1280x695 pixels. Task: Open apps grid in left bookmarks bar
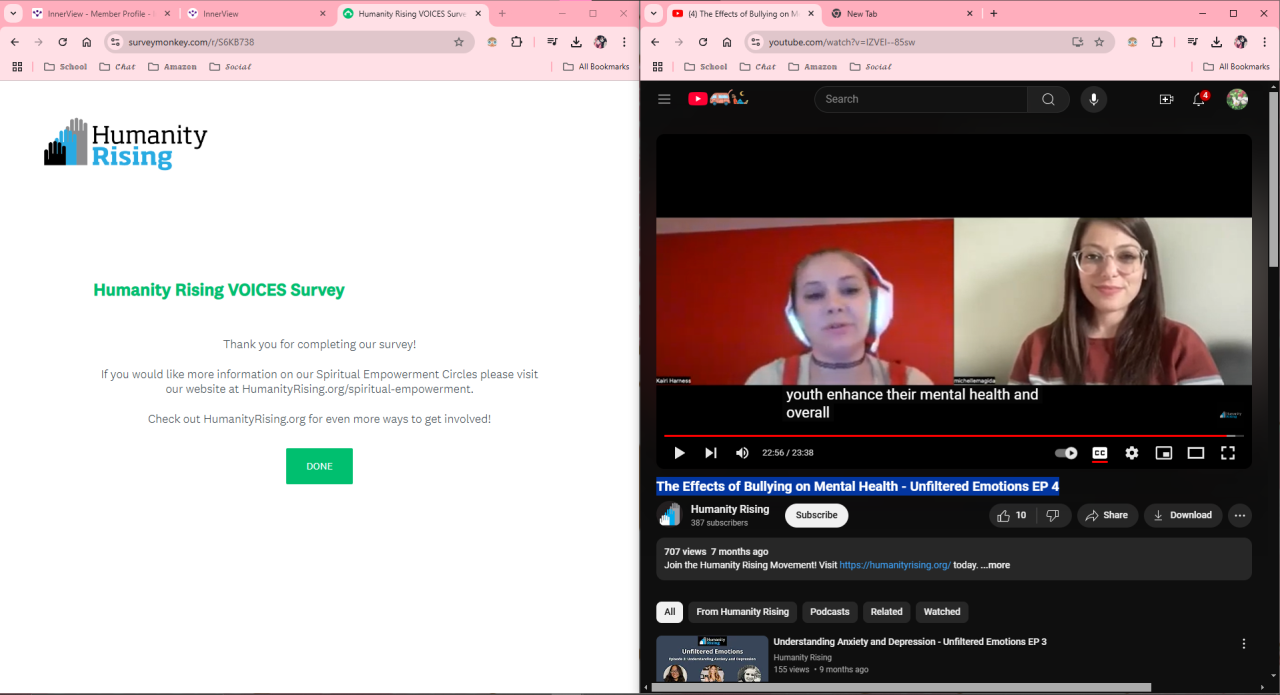[x=17, y=67]
